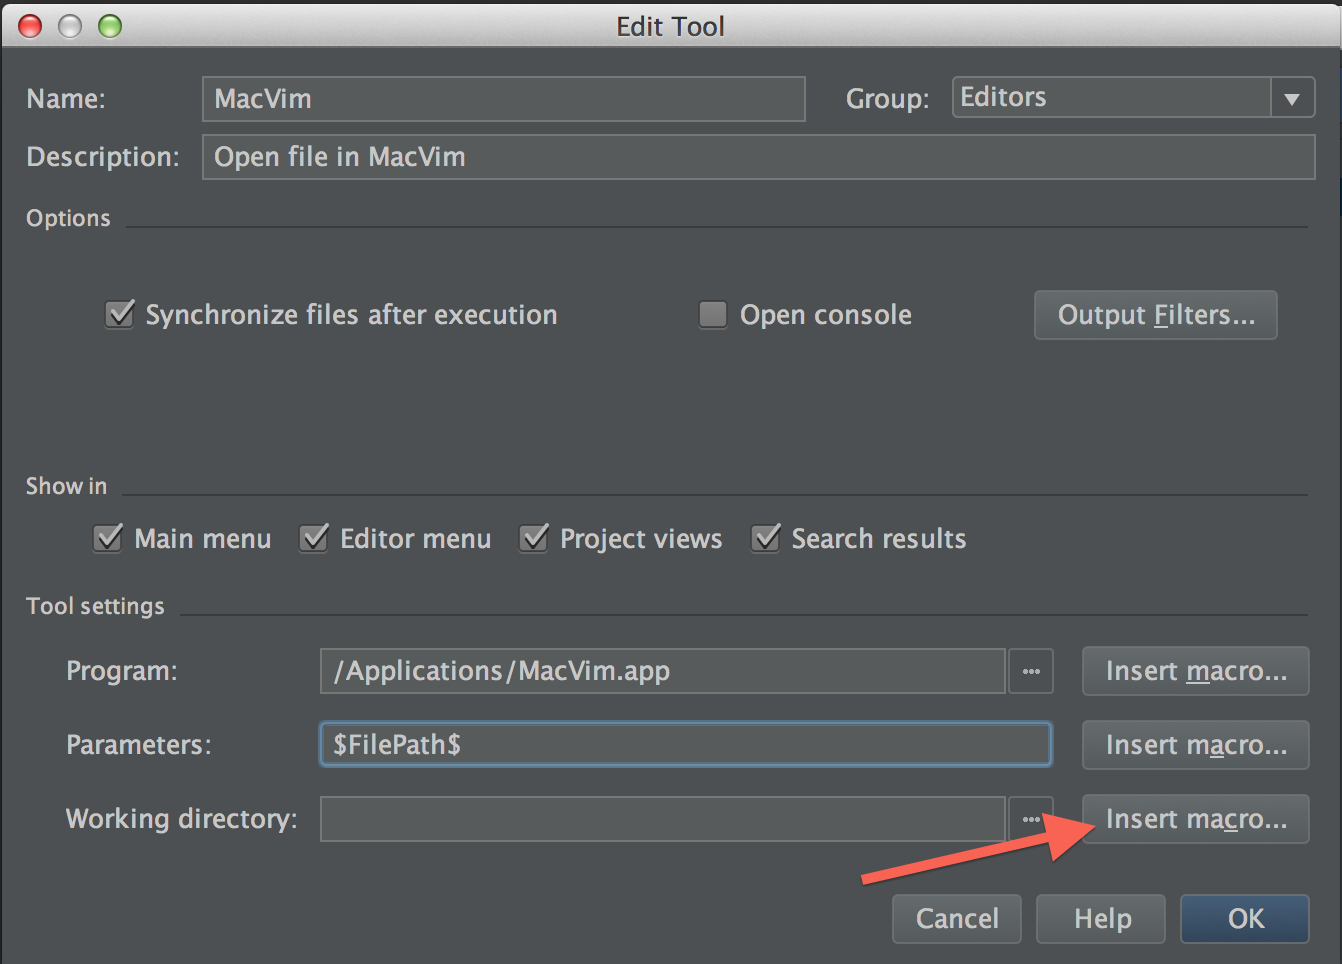Screen dimensions: 1342x964
Task: Click the Cancel button
Action: coord(957,919)
